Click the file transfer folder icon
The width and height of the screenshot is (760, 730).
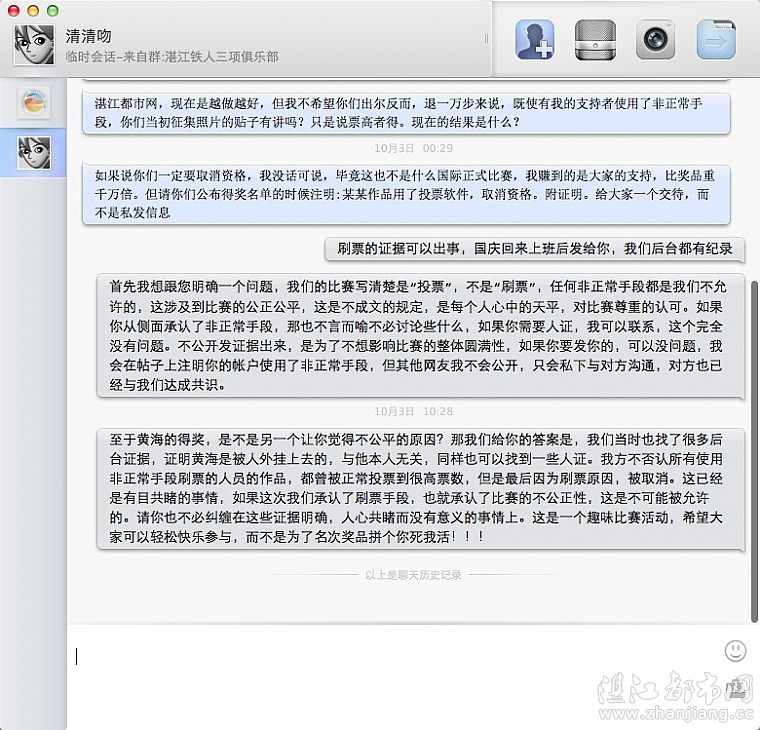(x=715, y=40)
